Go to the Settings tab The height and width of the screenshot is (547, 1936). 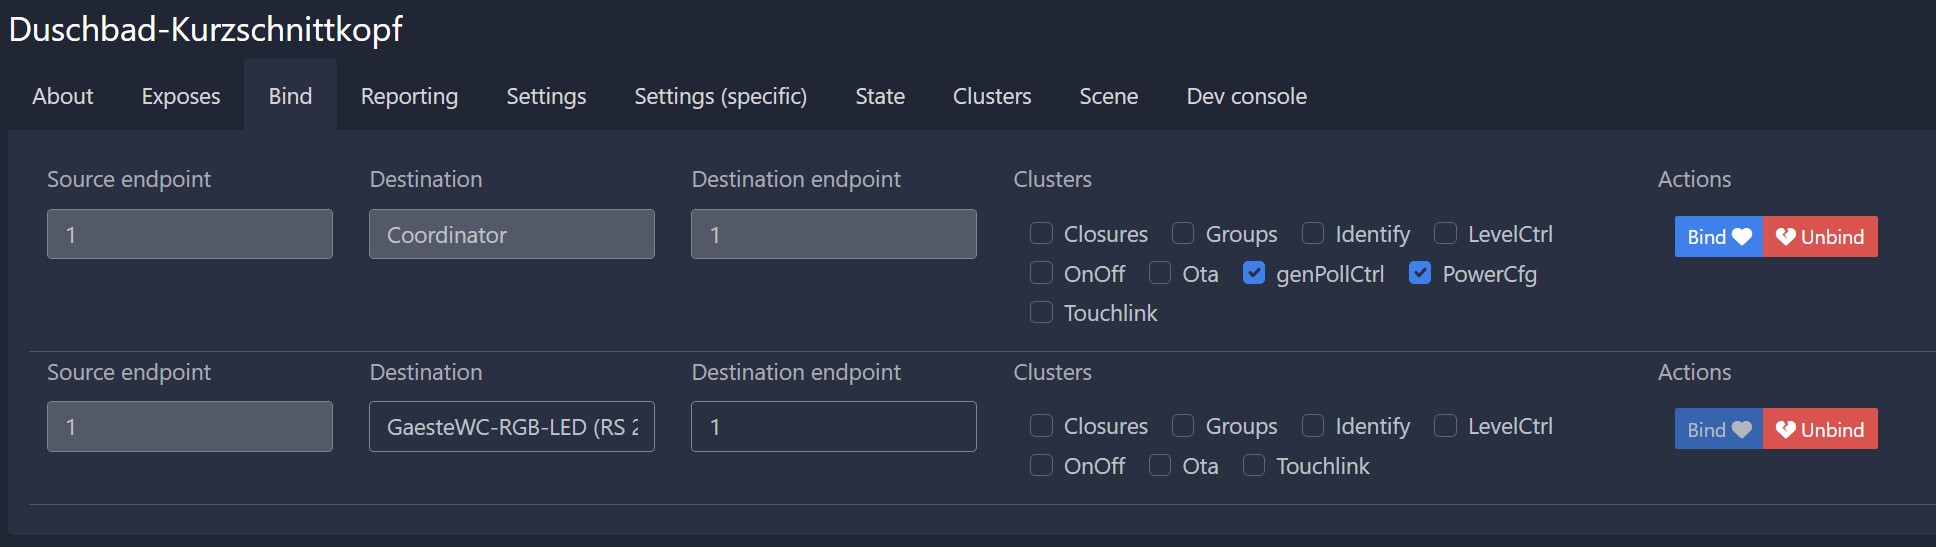pyautogui.click(x=546, y=96)
